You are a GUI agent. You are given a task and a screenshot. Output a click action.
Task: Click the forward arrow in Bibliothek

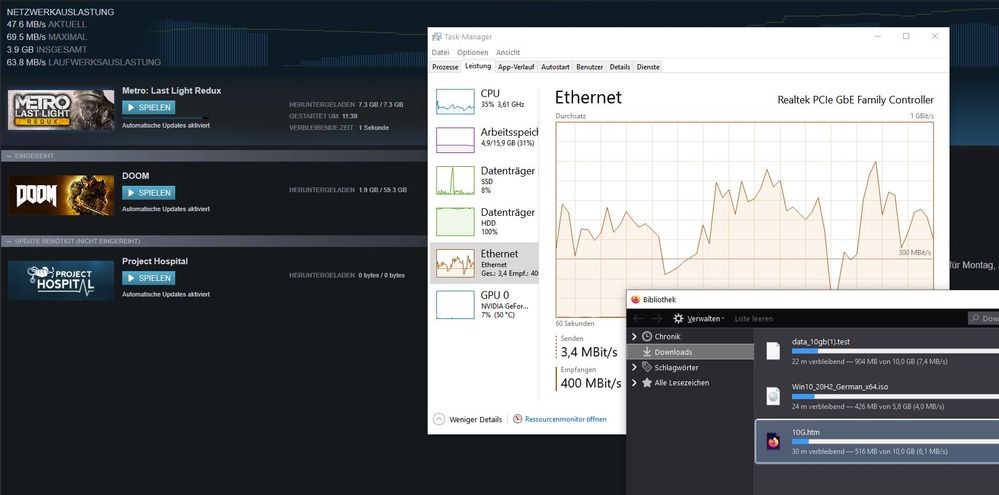click(x=657, y=319)
